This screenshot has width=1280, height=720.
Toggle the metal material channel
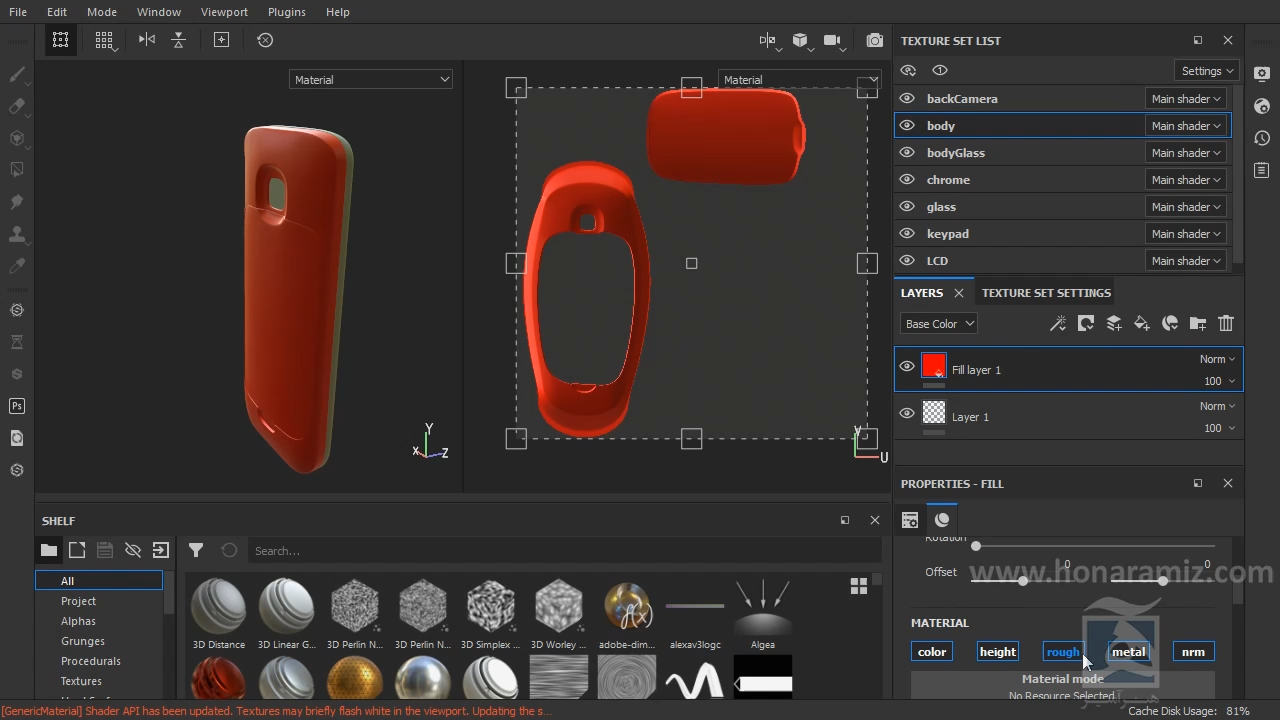coord(1129,652)
